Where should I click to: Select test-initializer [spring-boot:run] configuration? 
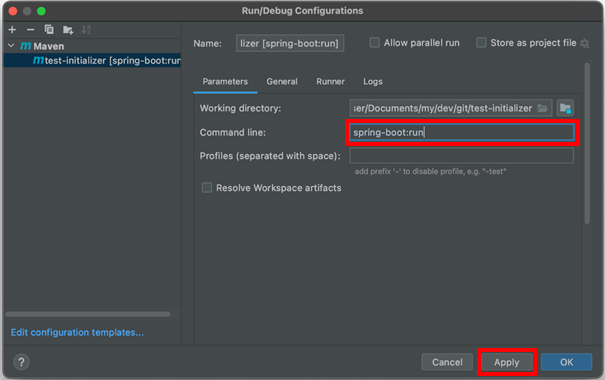pos(92,61)
